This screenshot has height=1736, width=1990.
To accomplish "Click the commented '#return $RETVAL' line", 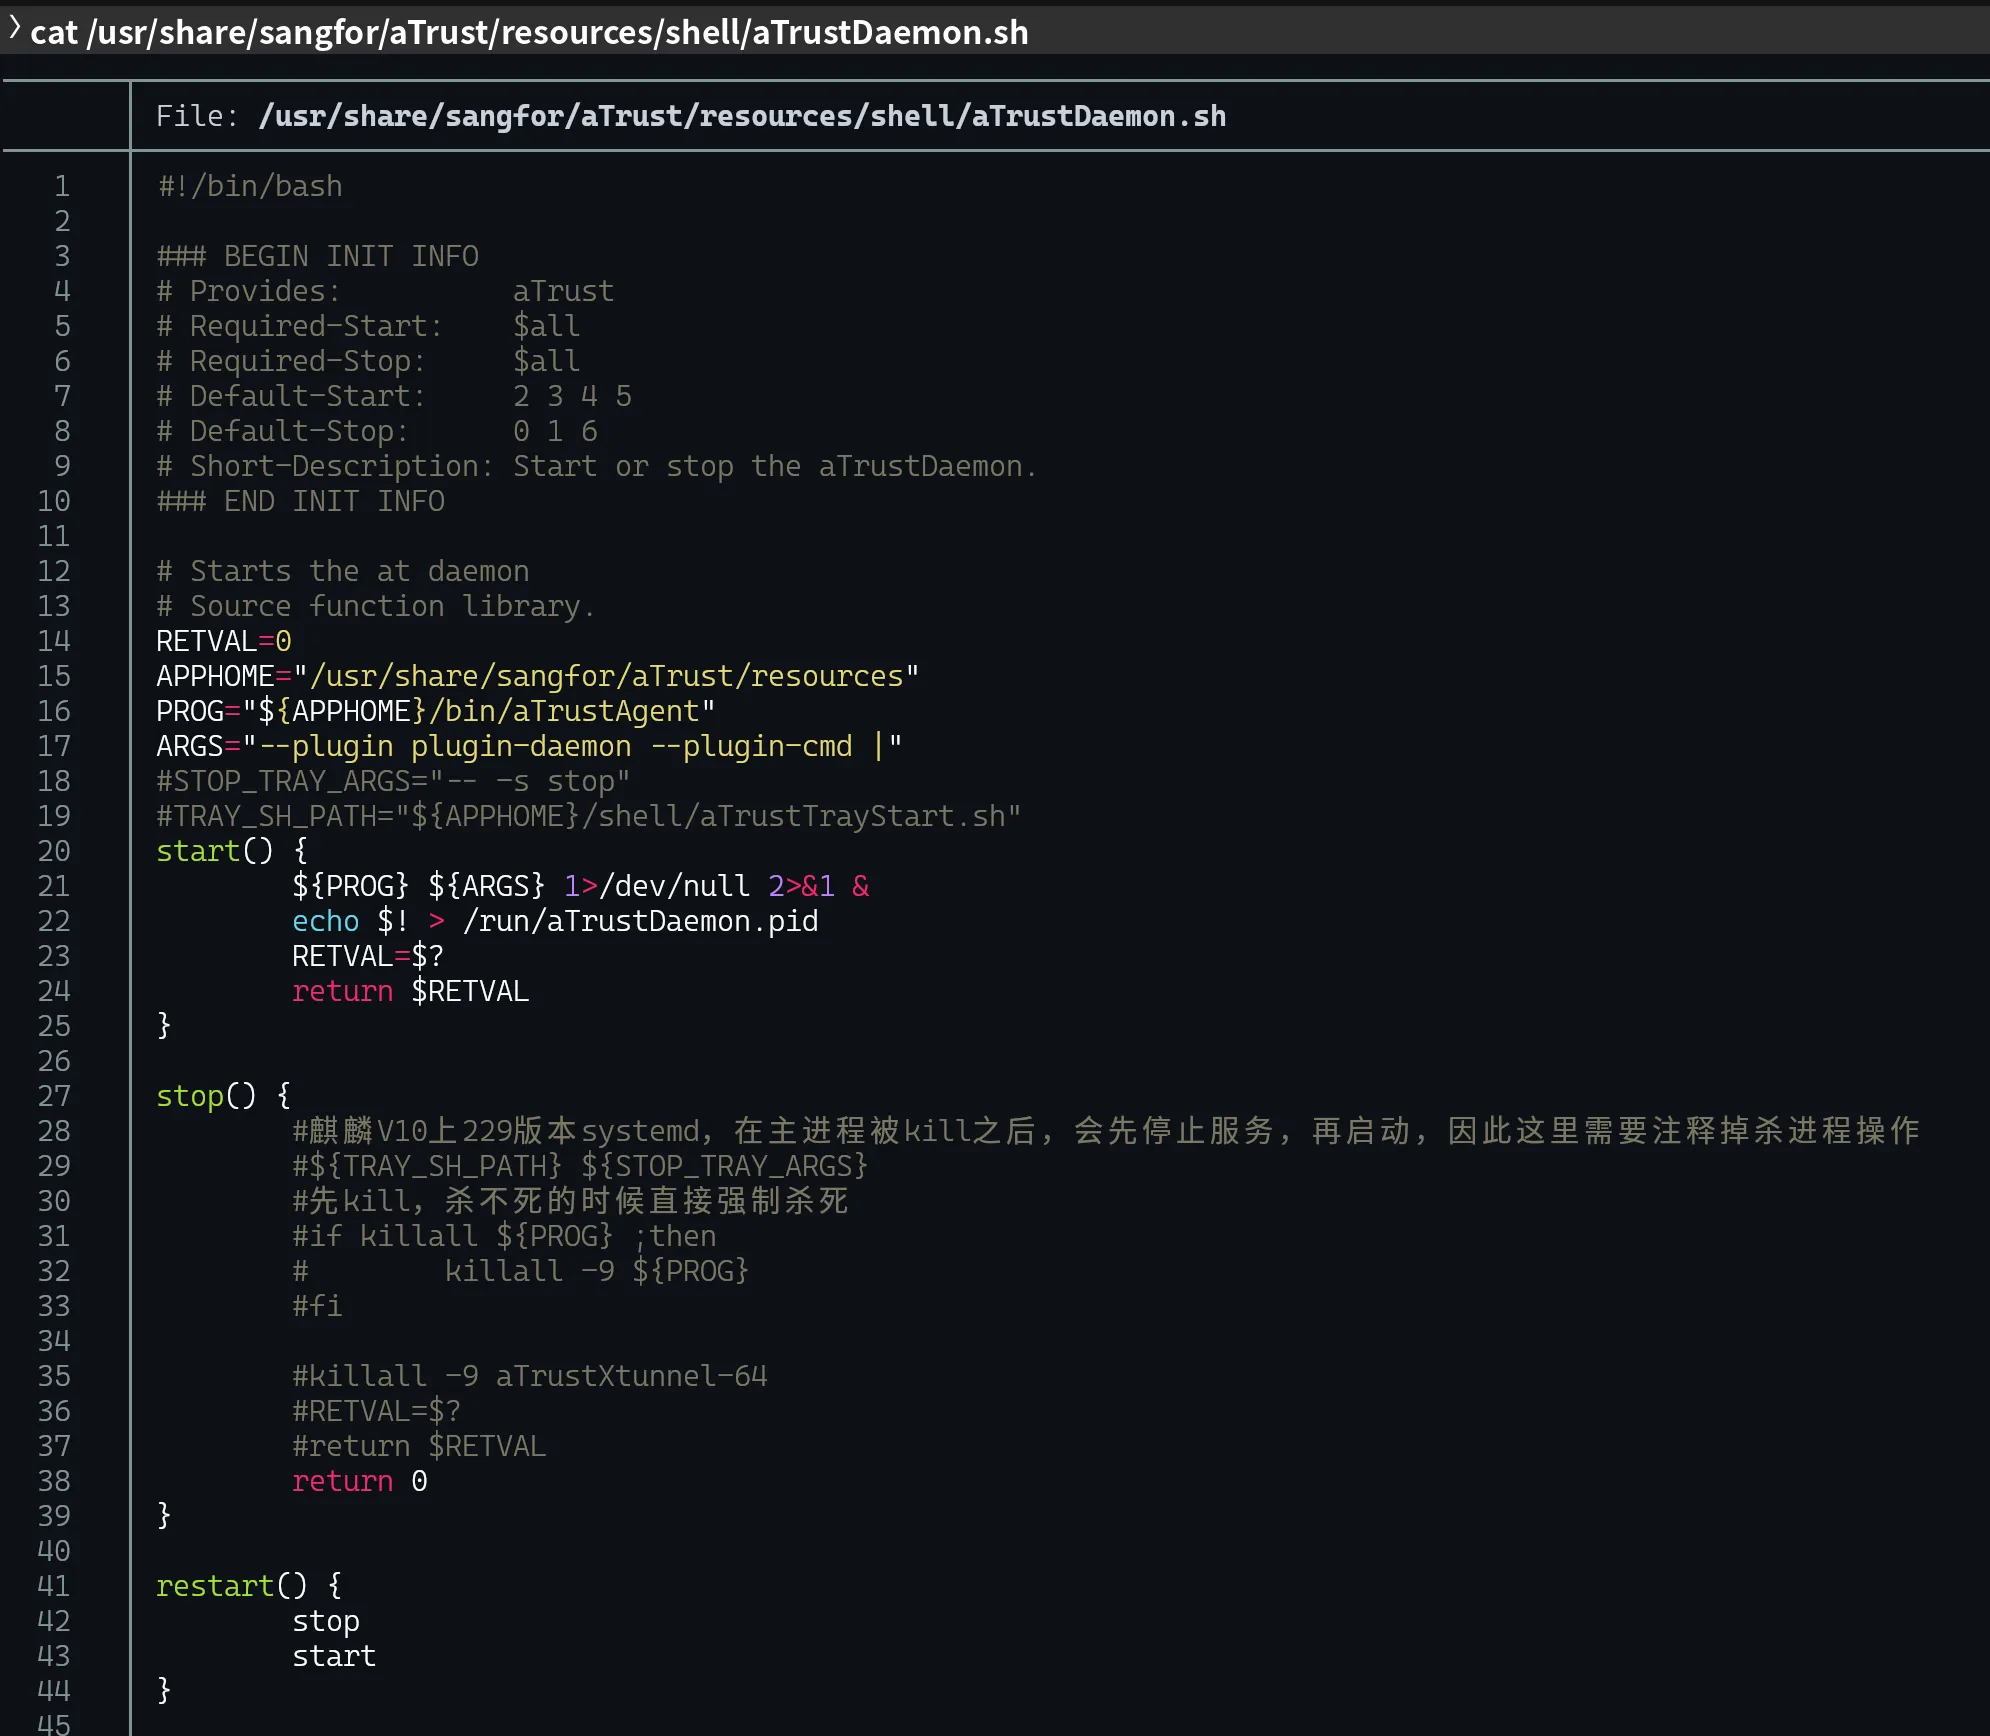I will [419, 1446].
